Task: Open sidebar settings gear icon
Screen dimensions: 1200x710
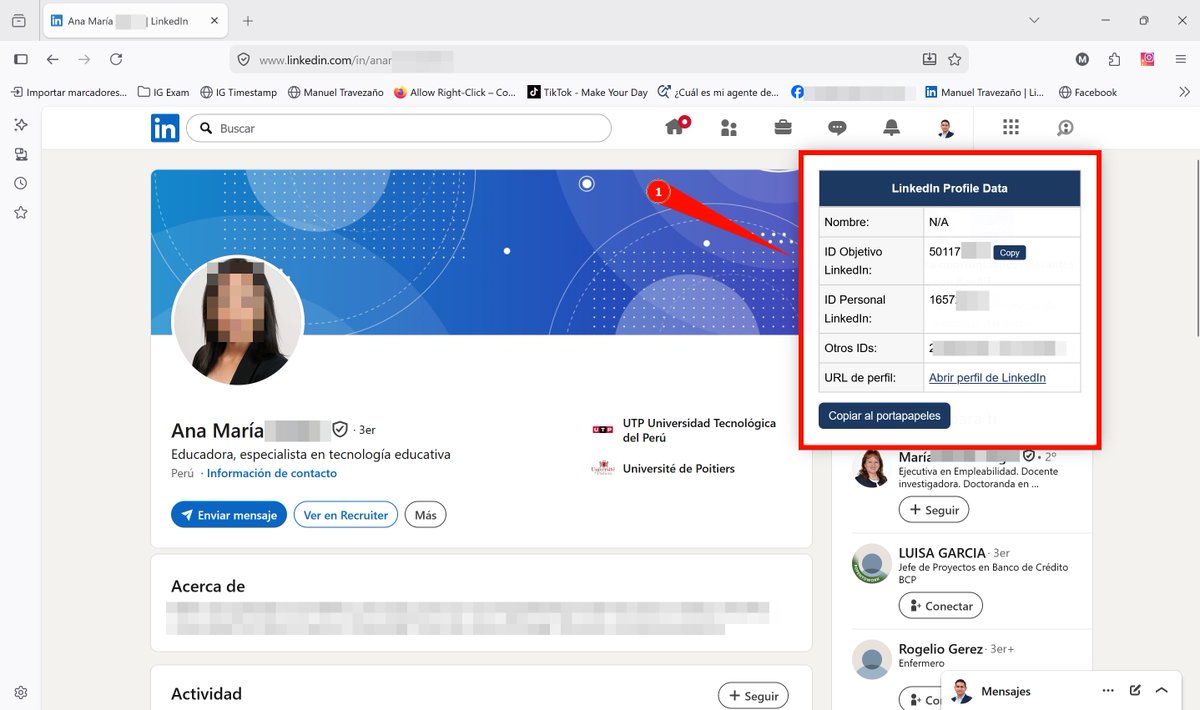Action: 20,692
